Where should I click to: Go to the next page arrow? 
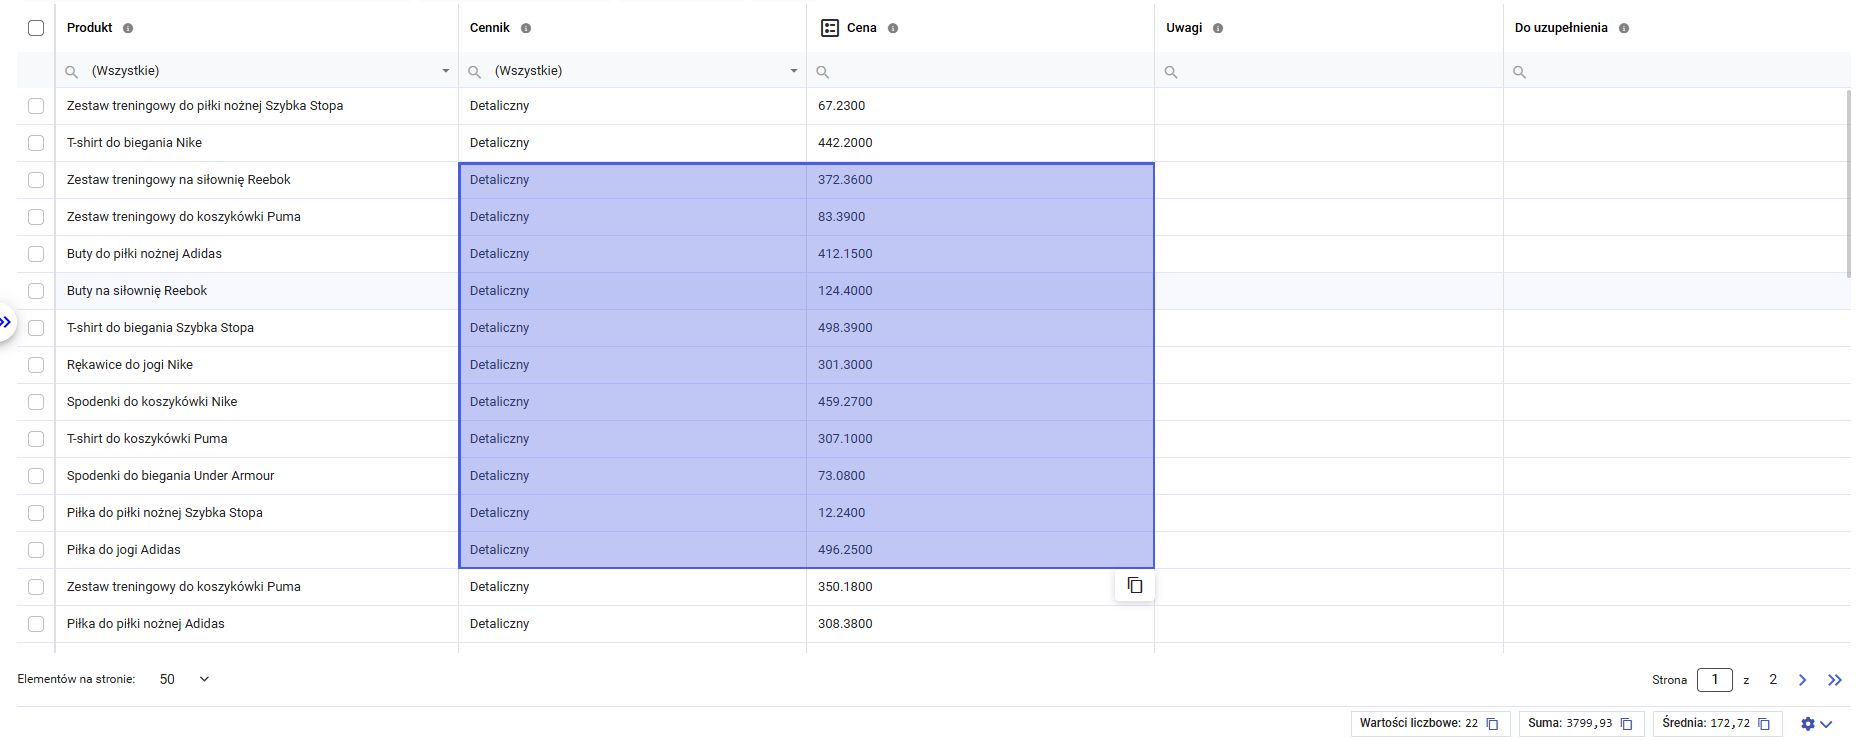pyautogui.click(x=1802, y=680)
